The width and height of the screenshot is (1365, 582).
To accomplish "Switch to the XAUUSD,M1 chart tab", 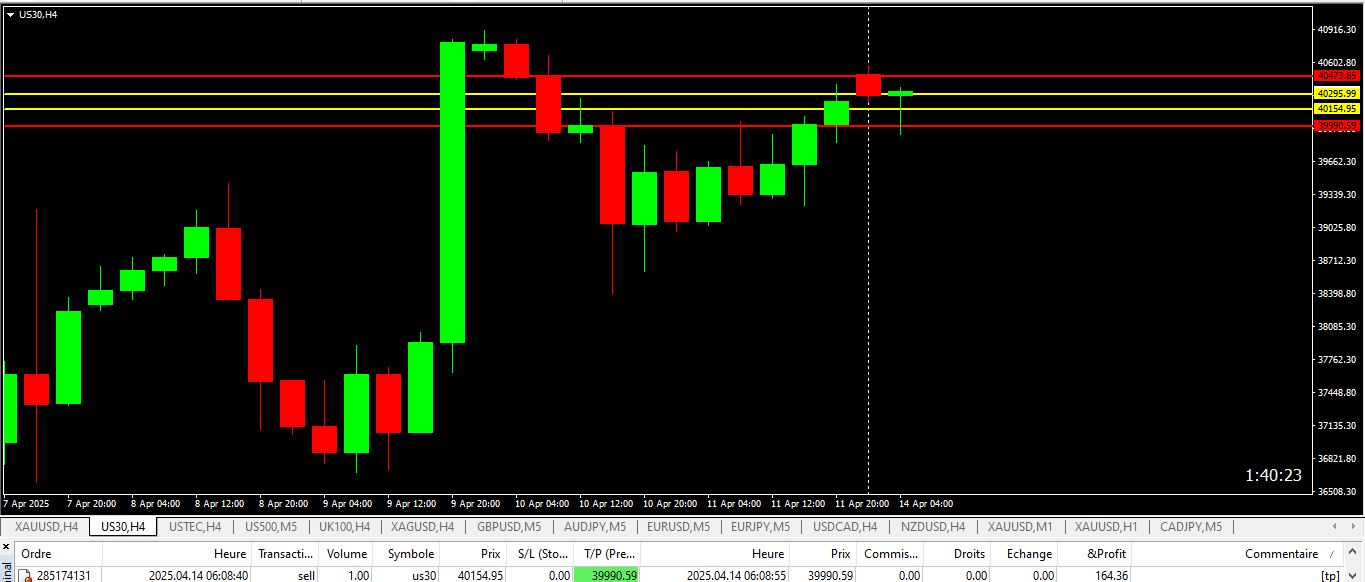I will (x=1020, y=526).
